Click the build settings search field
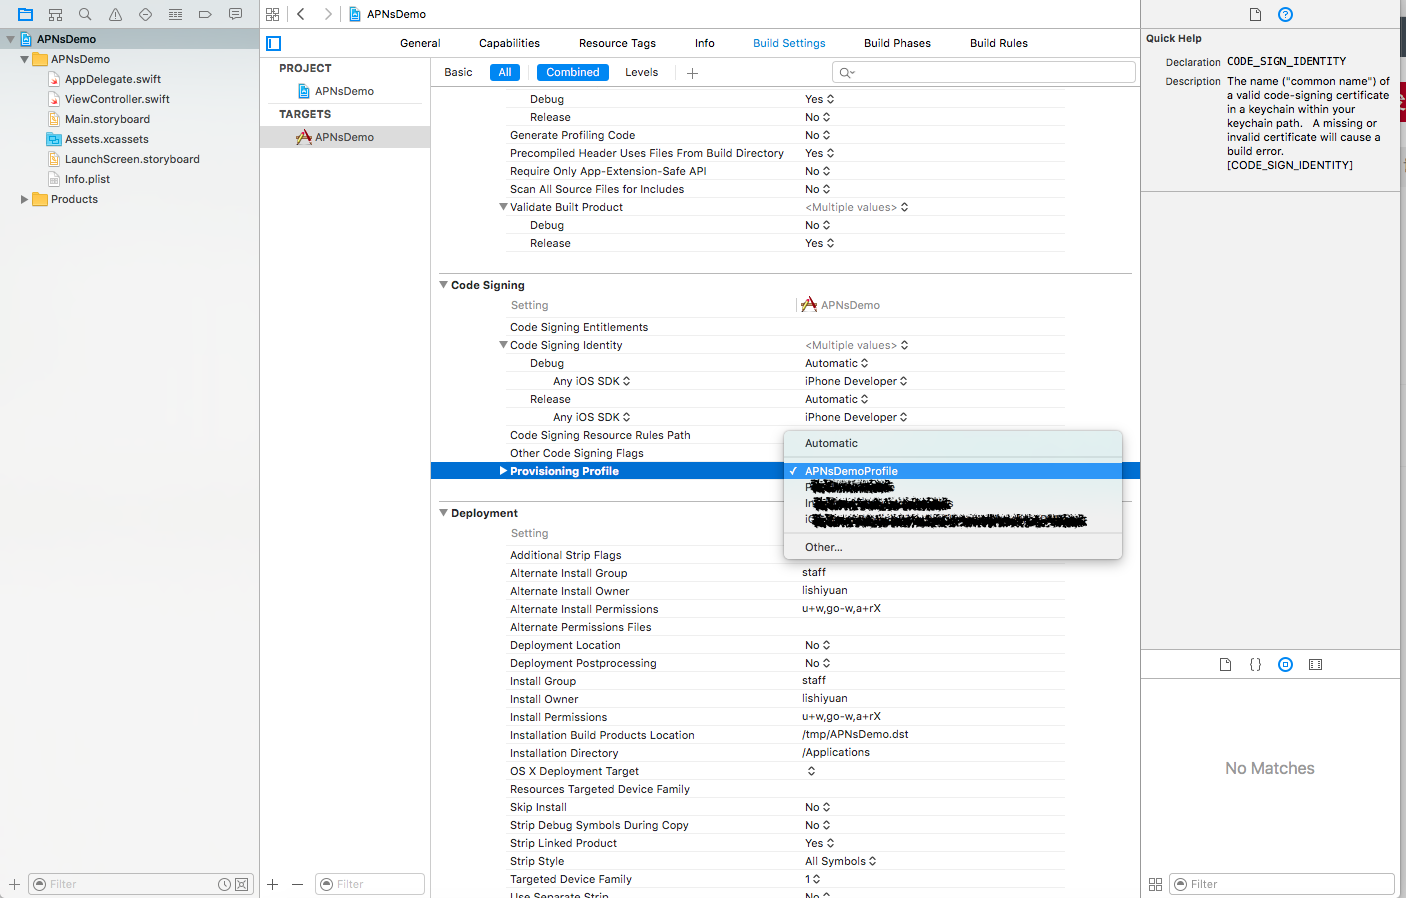Screen dimensions: 1406x898 tap(984, 72)
